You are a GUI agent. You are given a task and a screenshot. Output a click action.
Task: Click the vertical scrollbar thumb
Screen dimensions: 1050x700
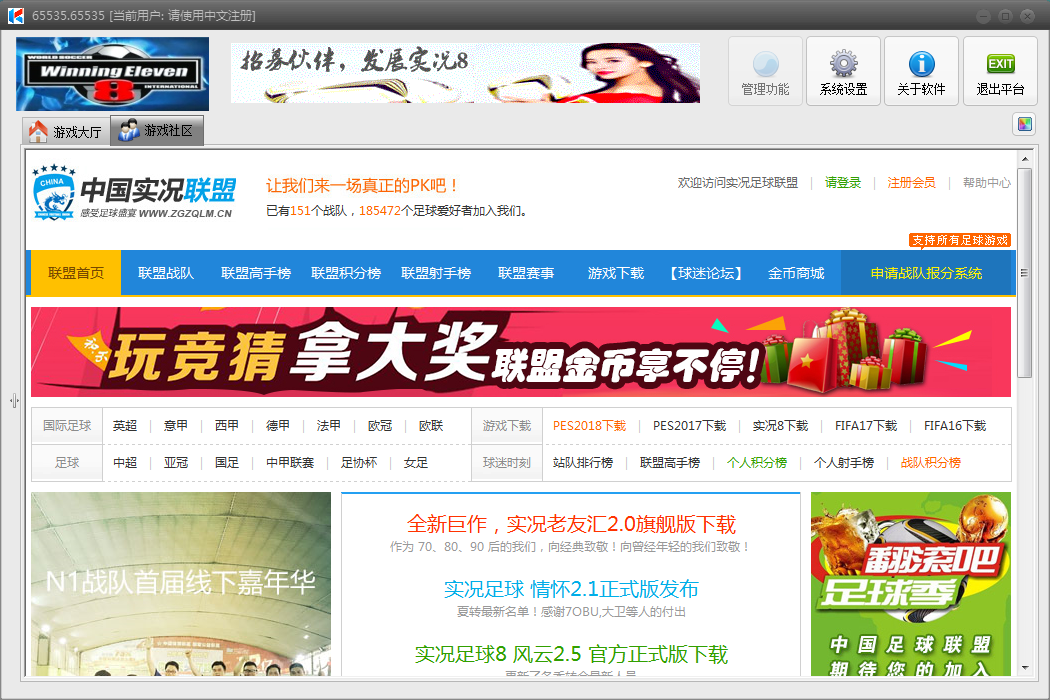click(1025, 273)
